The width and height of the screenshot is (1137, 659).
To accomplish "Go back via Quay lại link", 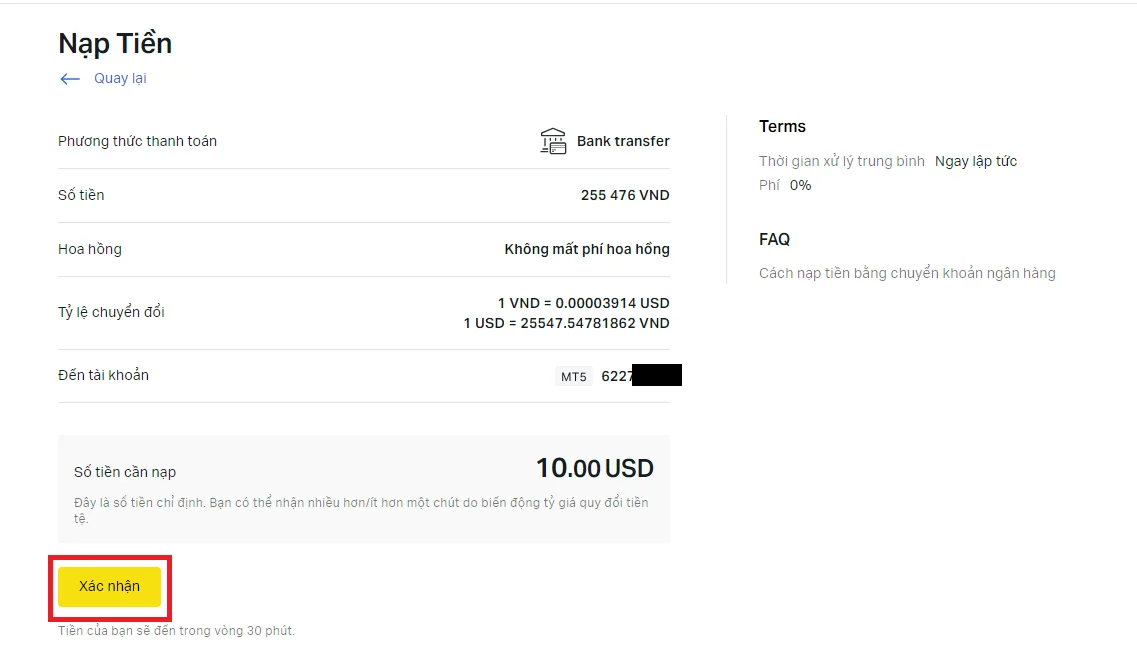I will [120, 78].
